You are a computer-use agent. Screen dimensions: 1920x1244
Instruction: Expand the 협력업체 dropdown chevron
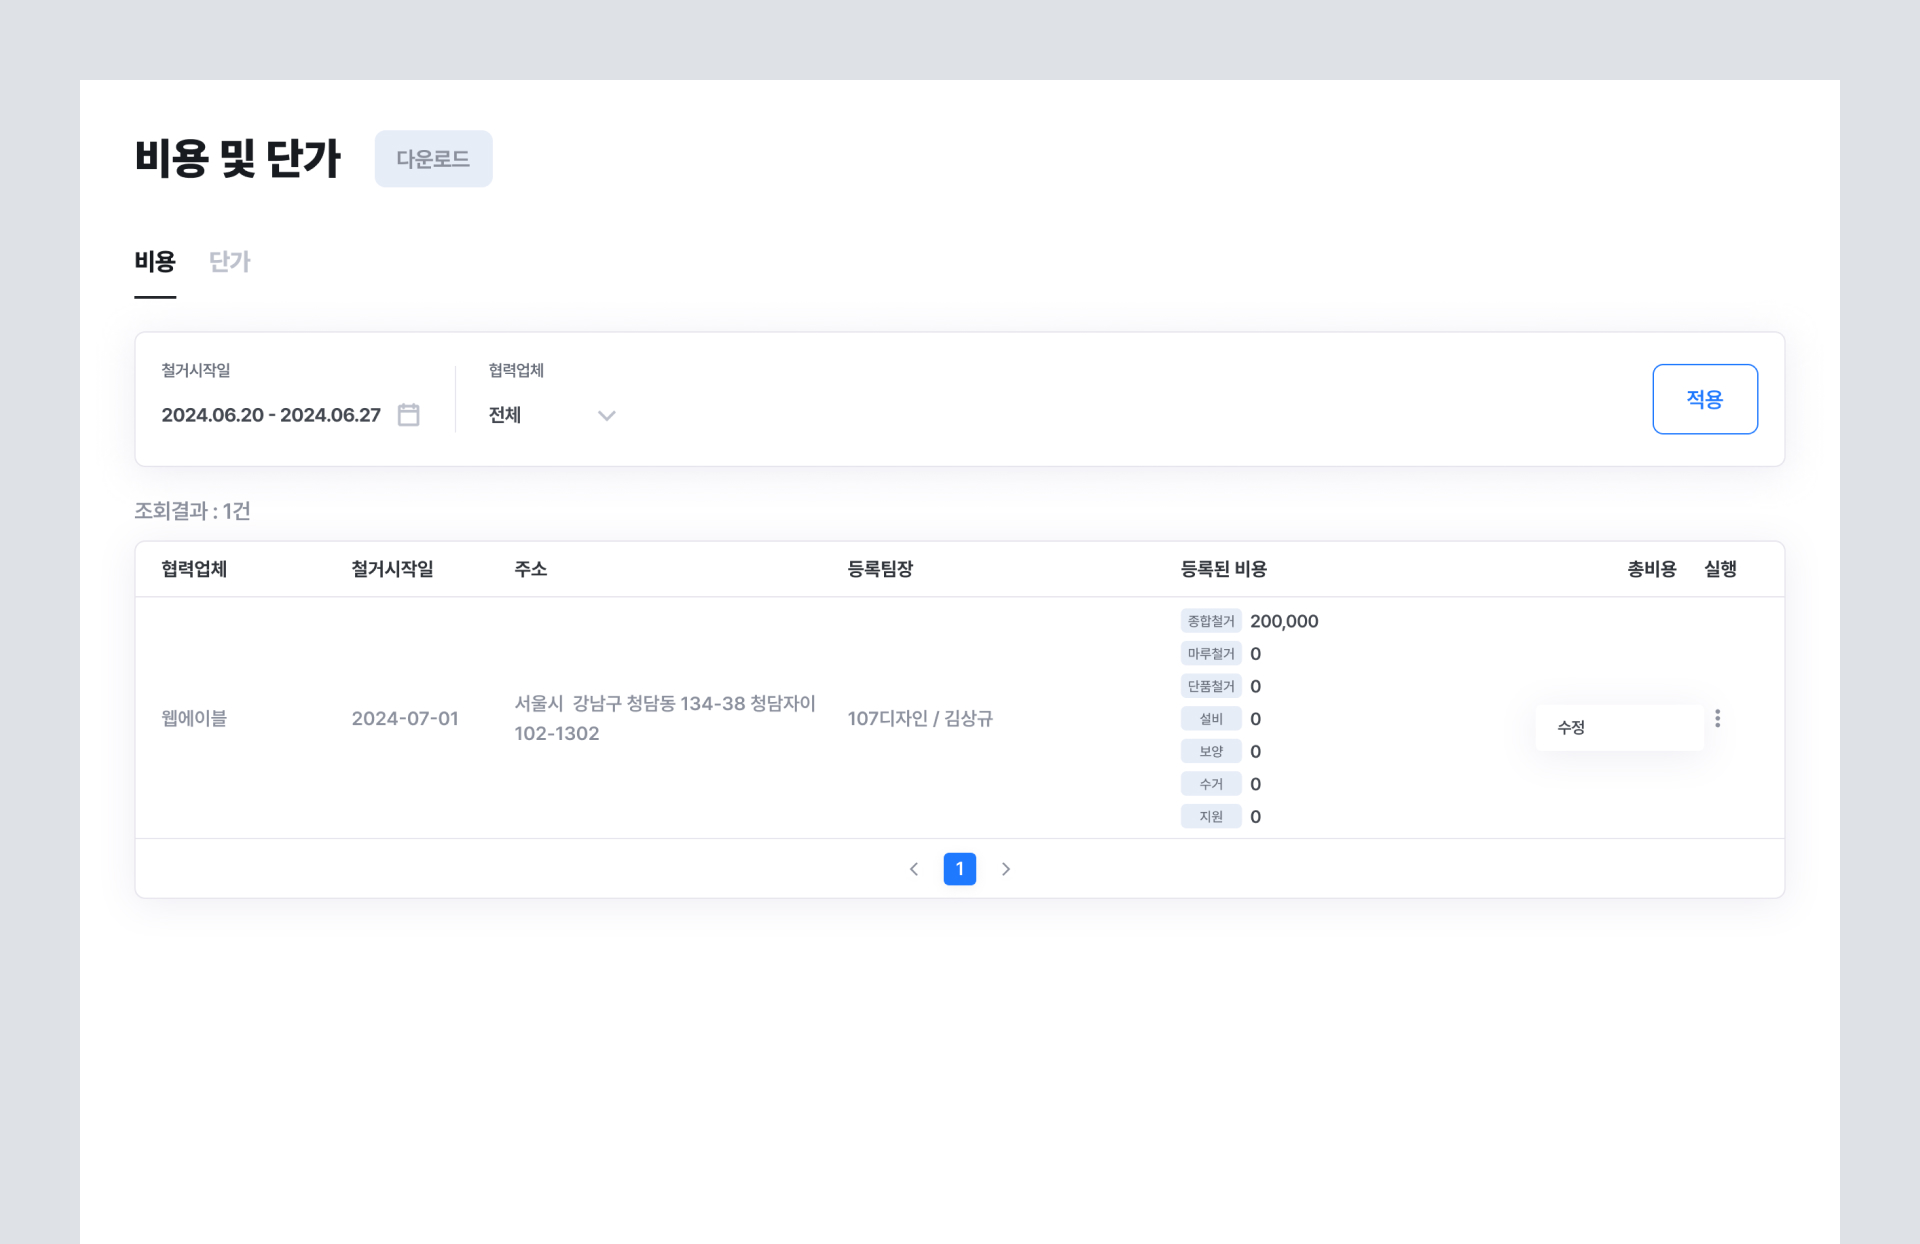pyautogui.click(x=606, y=415)
